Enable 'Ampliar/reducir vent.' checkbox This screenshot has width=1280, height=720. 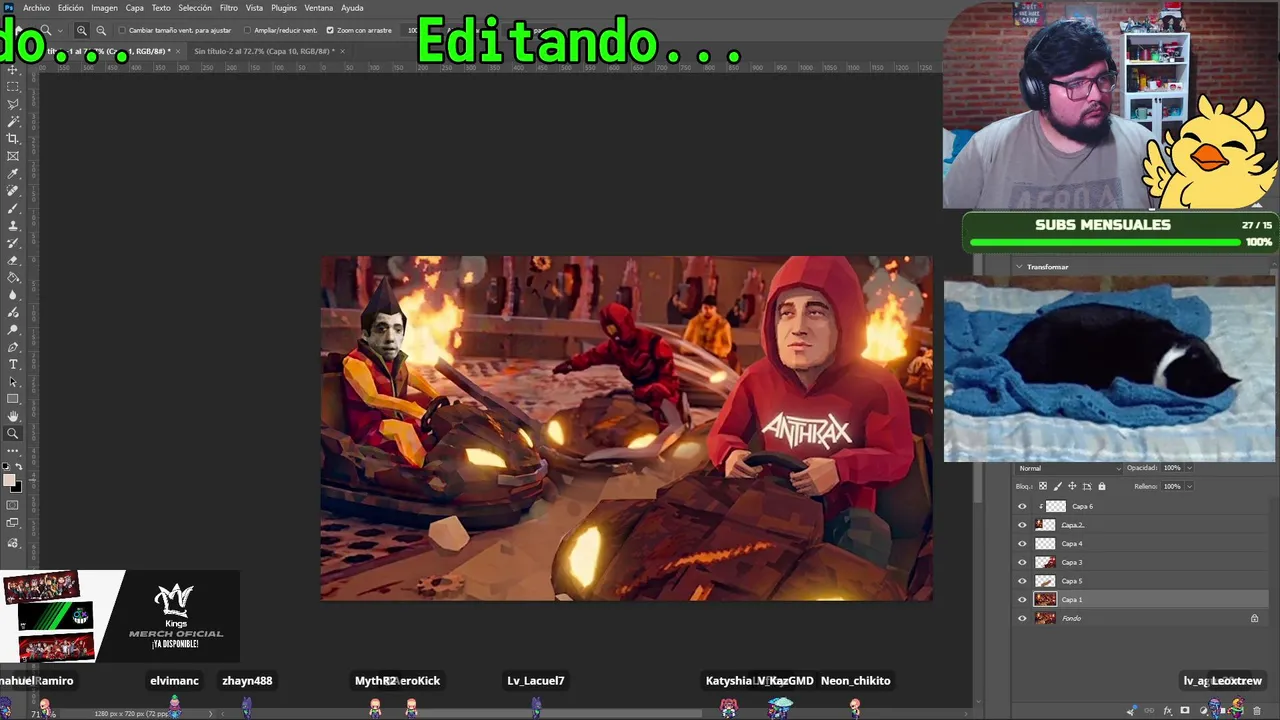pyautogui.click(x=248, y=30)
